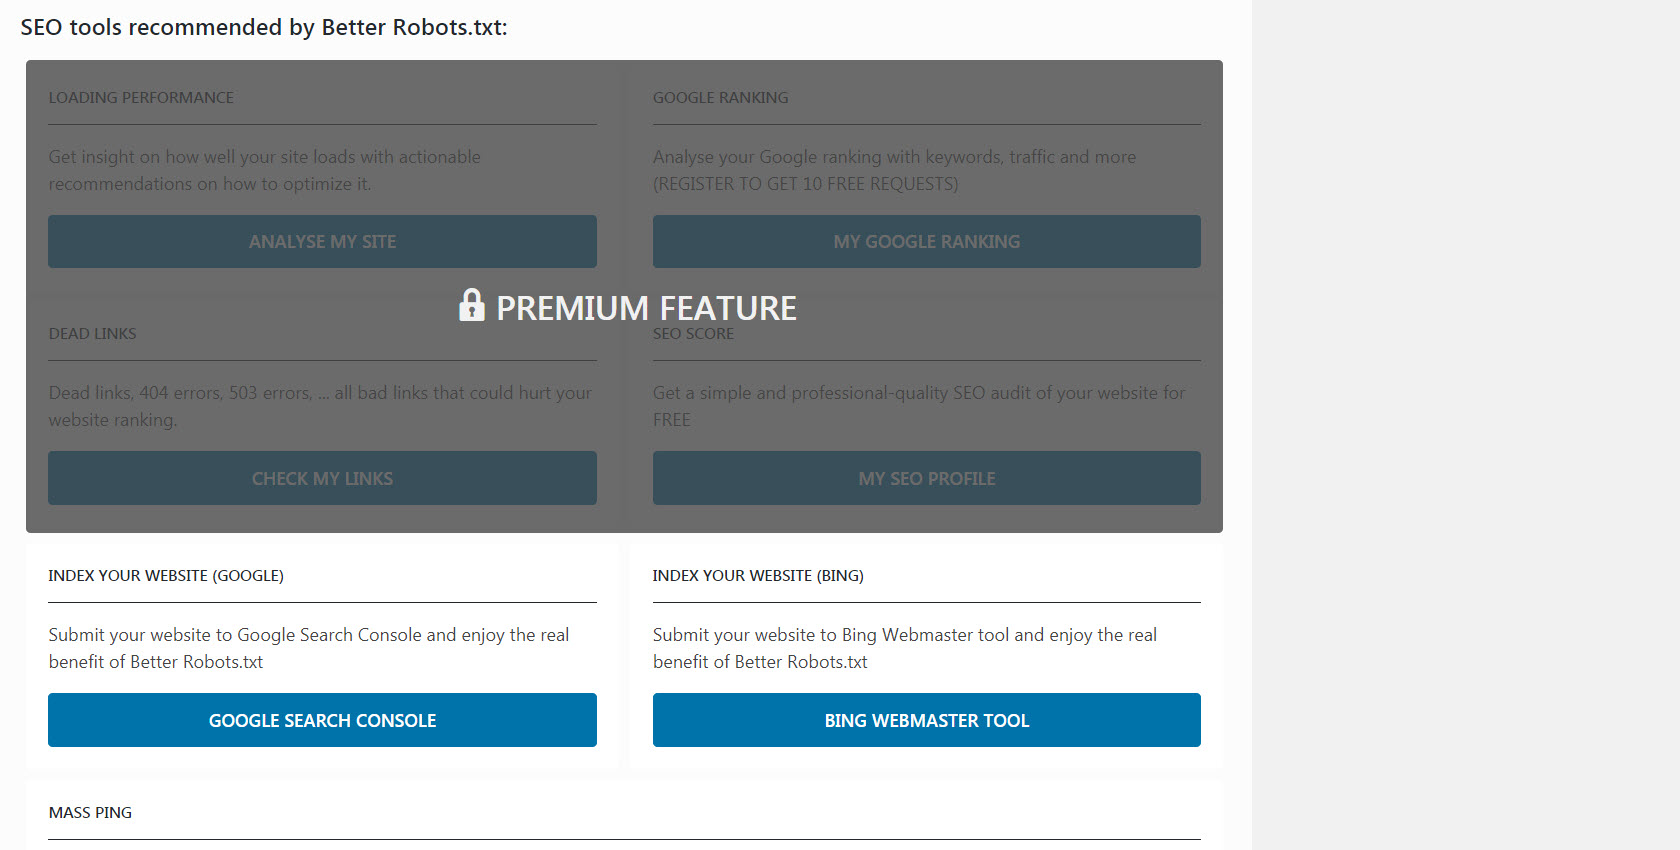
Task: Click the PREMIUM FEATURE overlay text
Action: (x=646, y=308)
